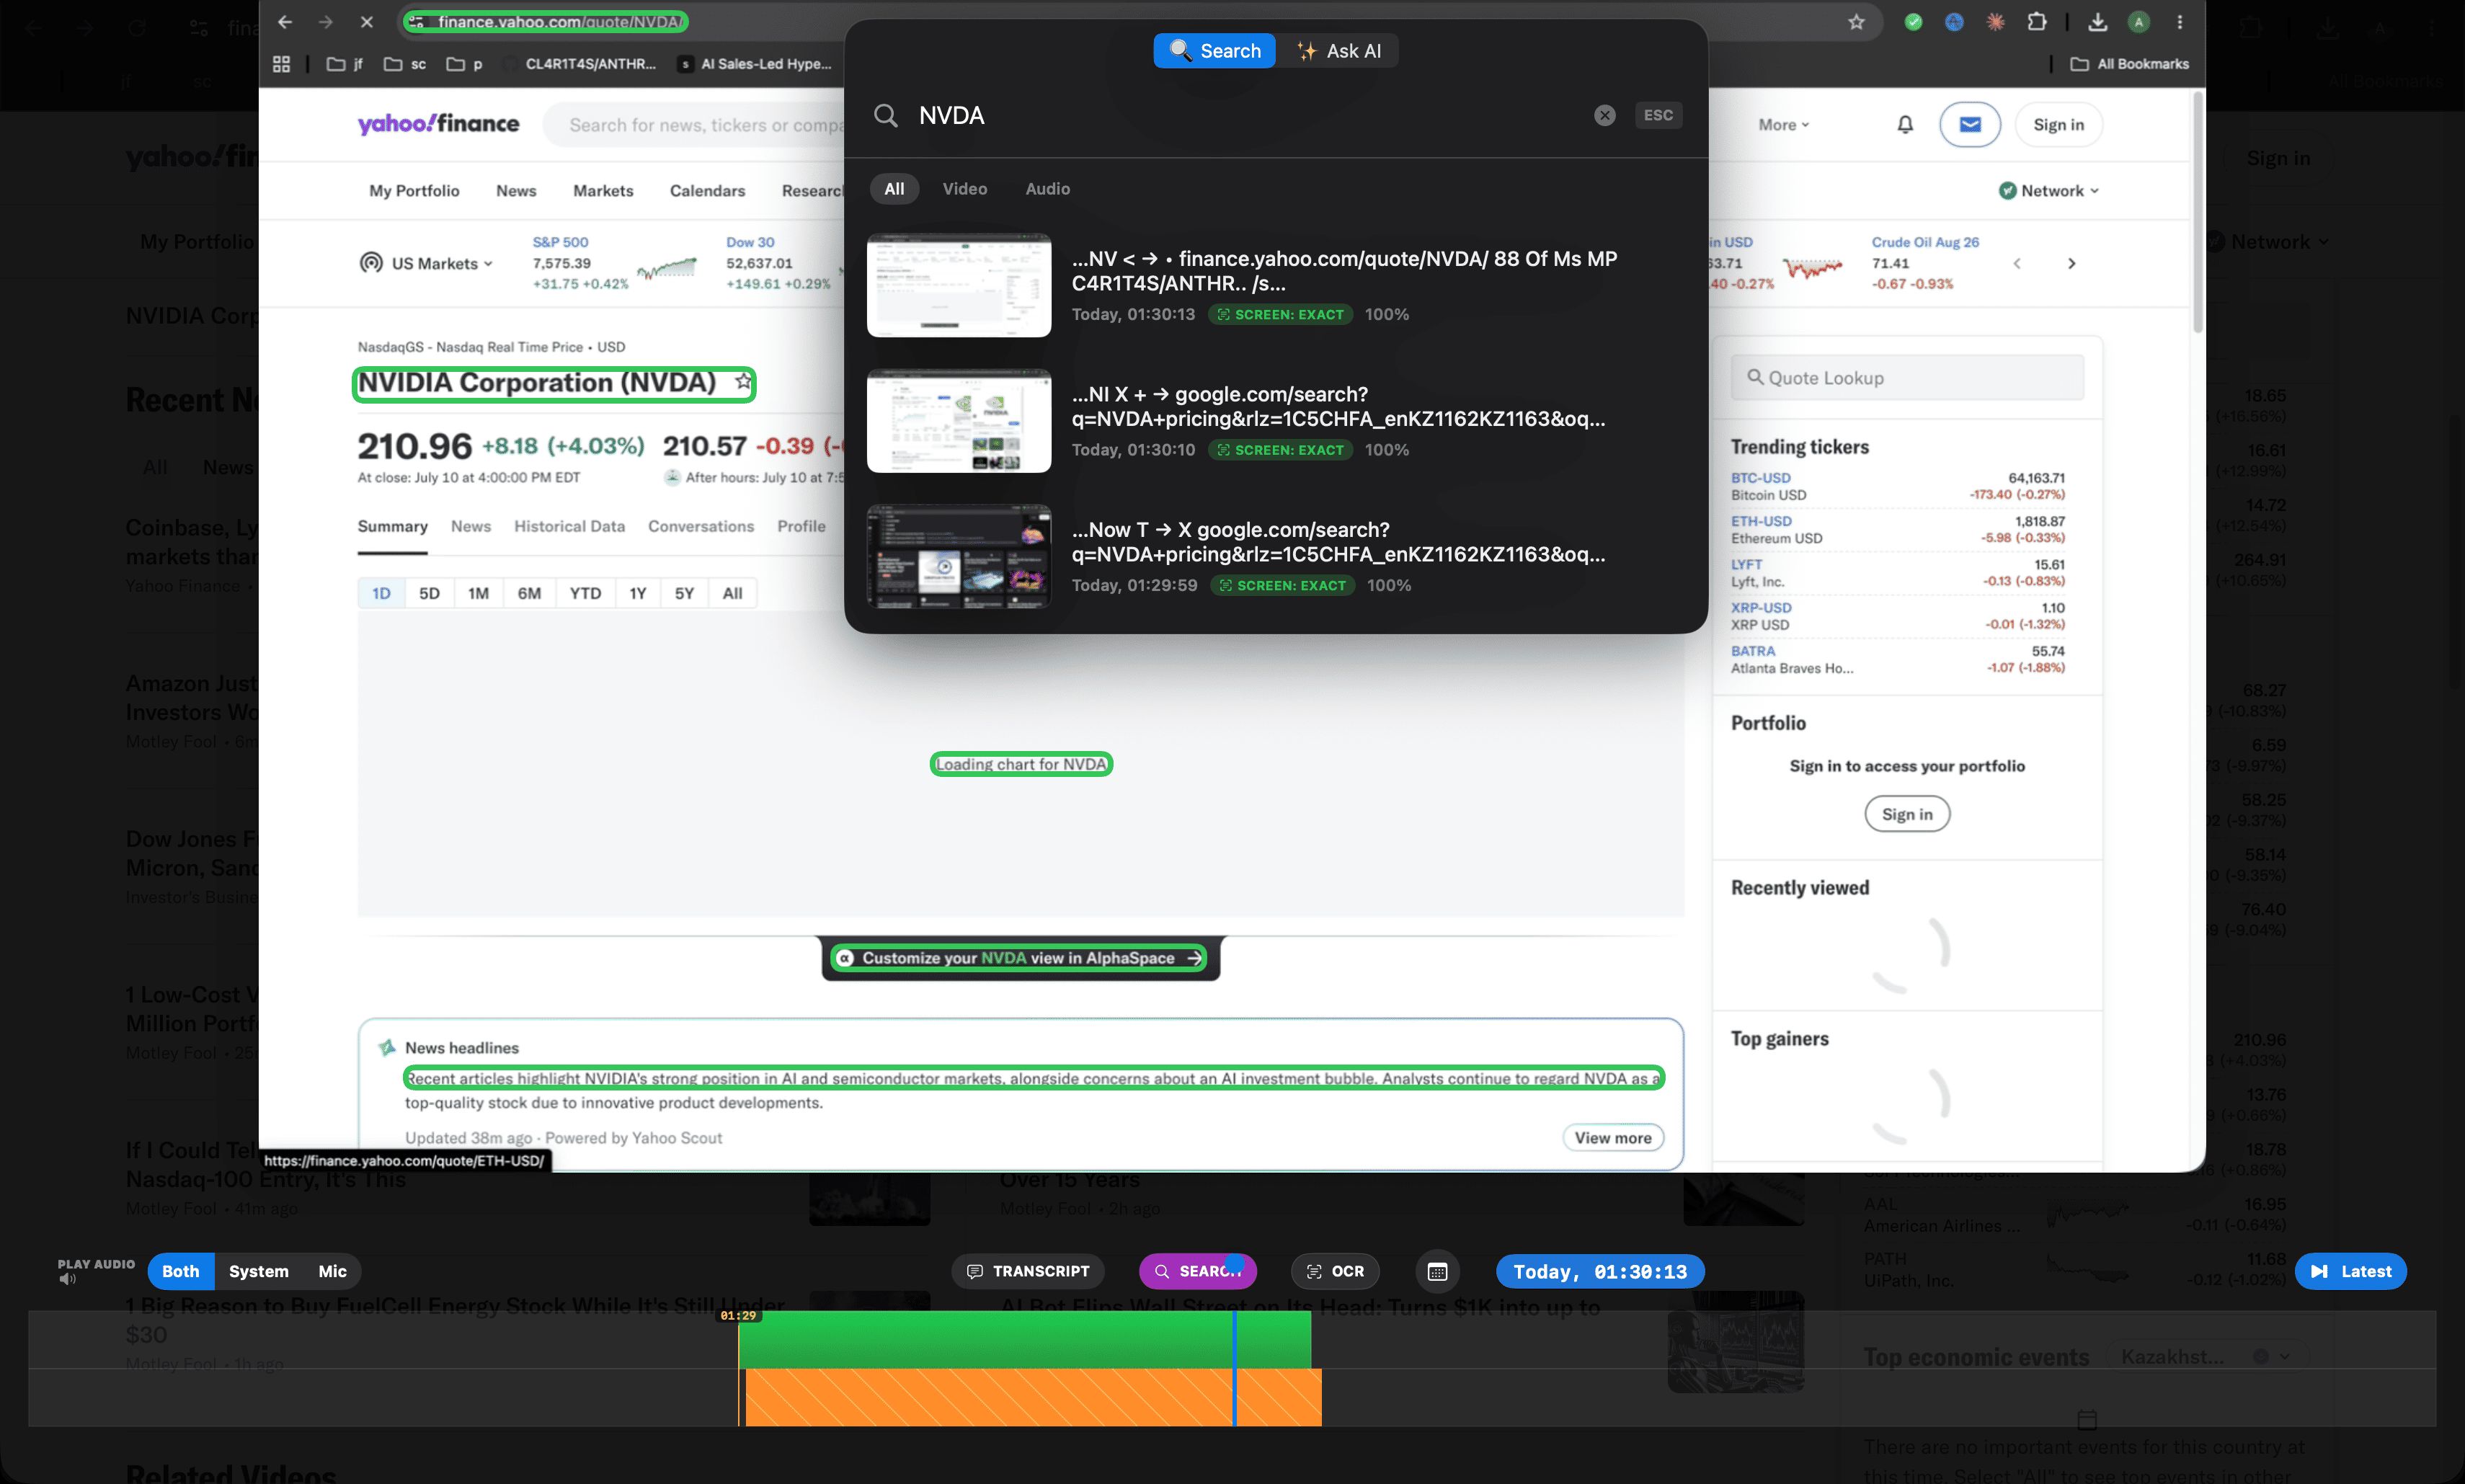Add NVIDIA Corporation to watchlist via star
The width and height of the screenshot is (2465, 1484).
(743, 382)
